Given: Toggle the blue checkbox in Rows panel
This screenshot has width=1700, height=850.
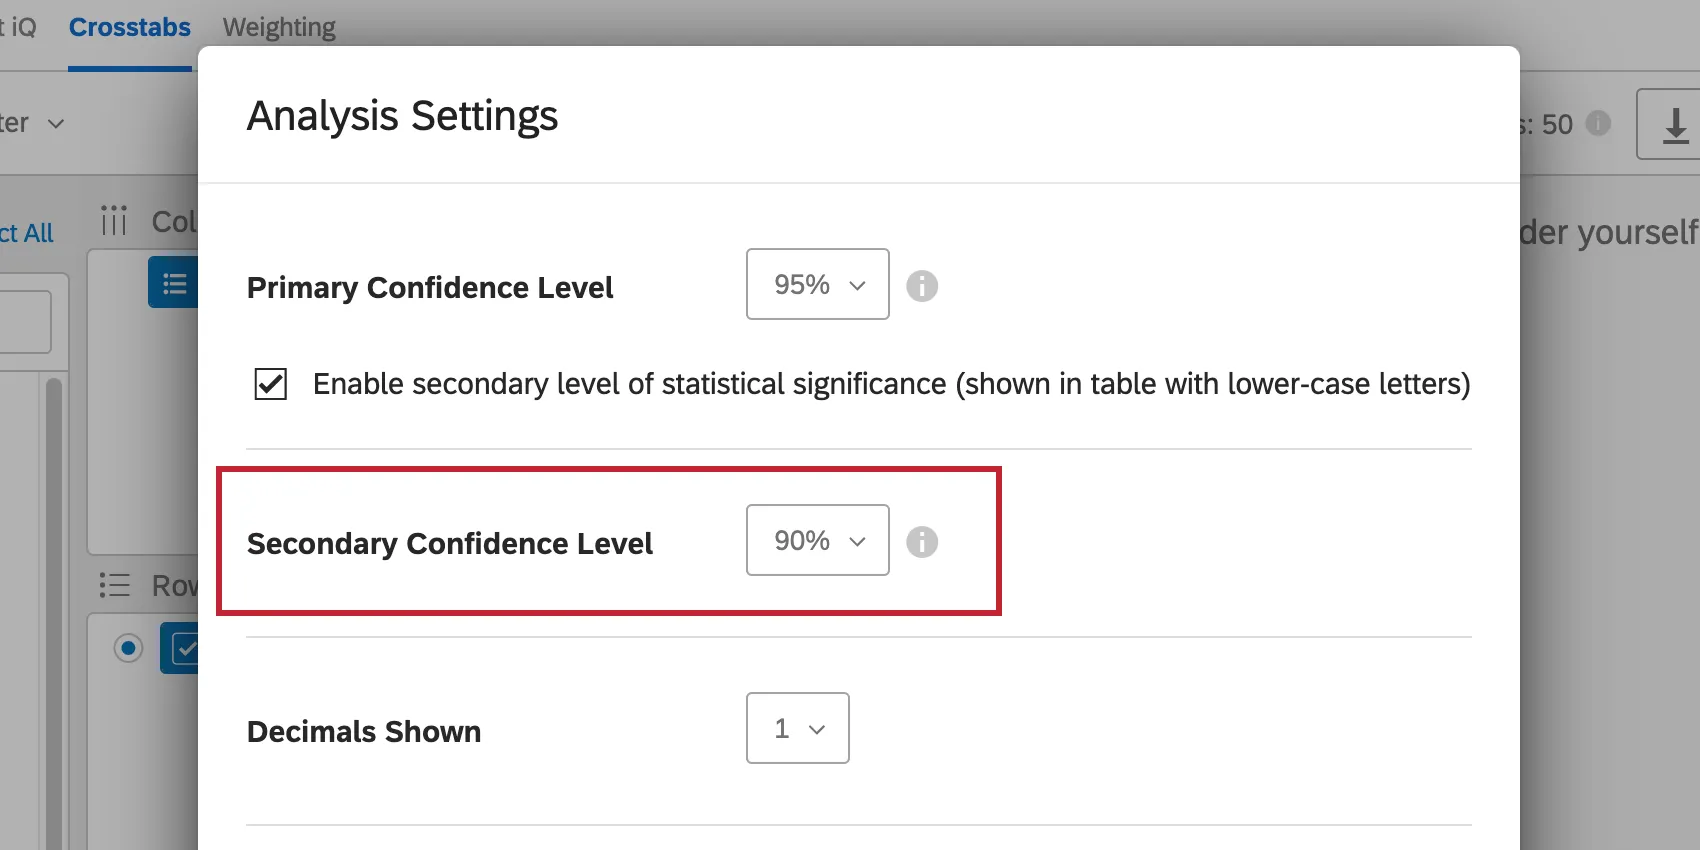Looking at the screenshot, I should click(184, 648).
